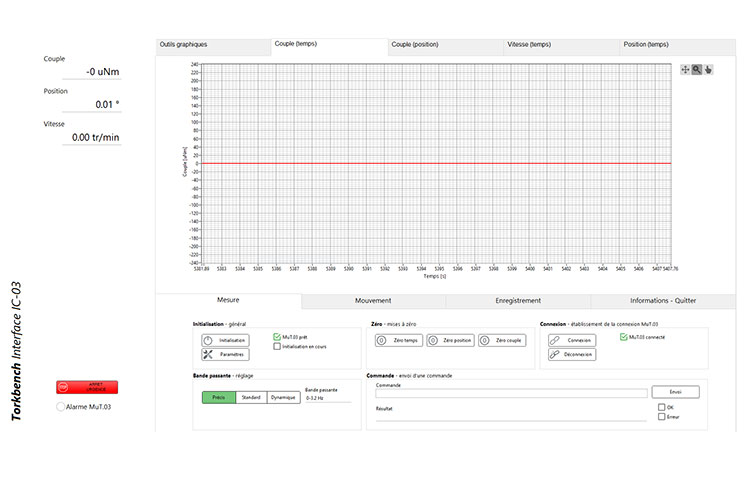Viewport: 750px width, 500px height.
Task: Select the Standard bandwidth mode
Action: (x=251, y=398)
